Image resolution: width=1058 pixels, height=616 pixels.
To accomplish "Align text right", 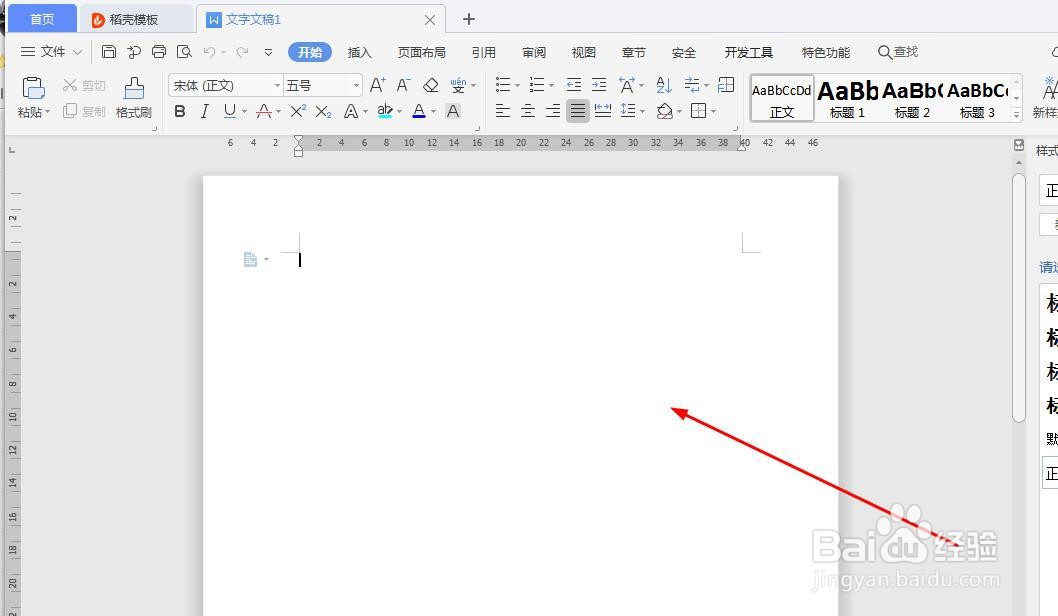I will [553, 111].
